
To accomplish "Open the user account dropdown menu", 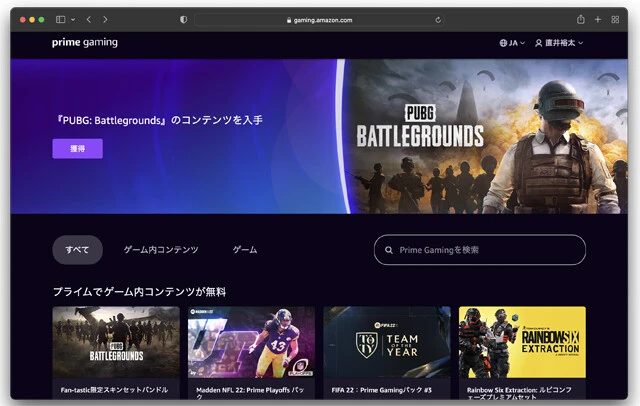I will [559, 43].
